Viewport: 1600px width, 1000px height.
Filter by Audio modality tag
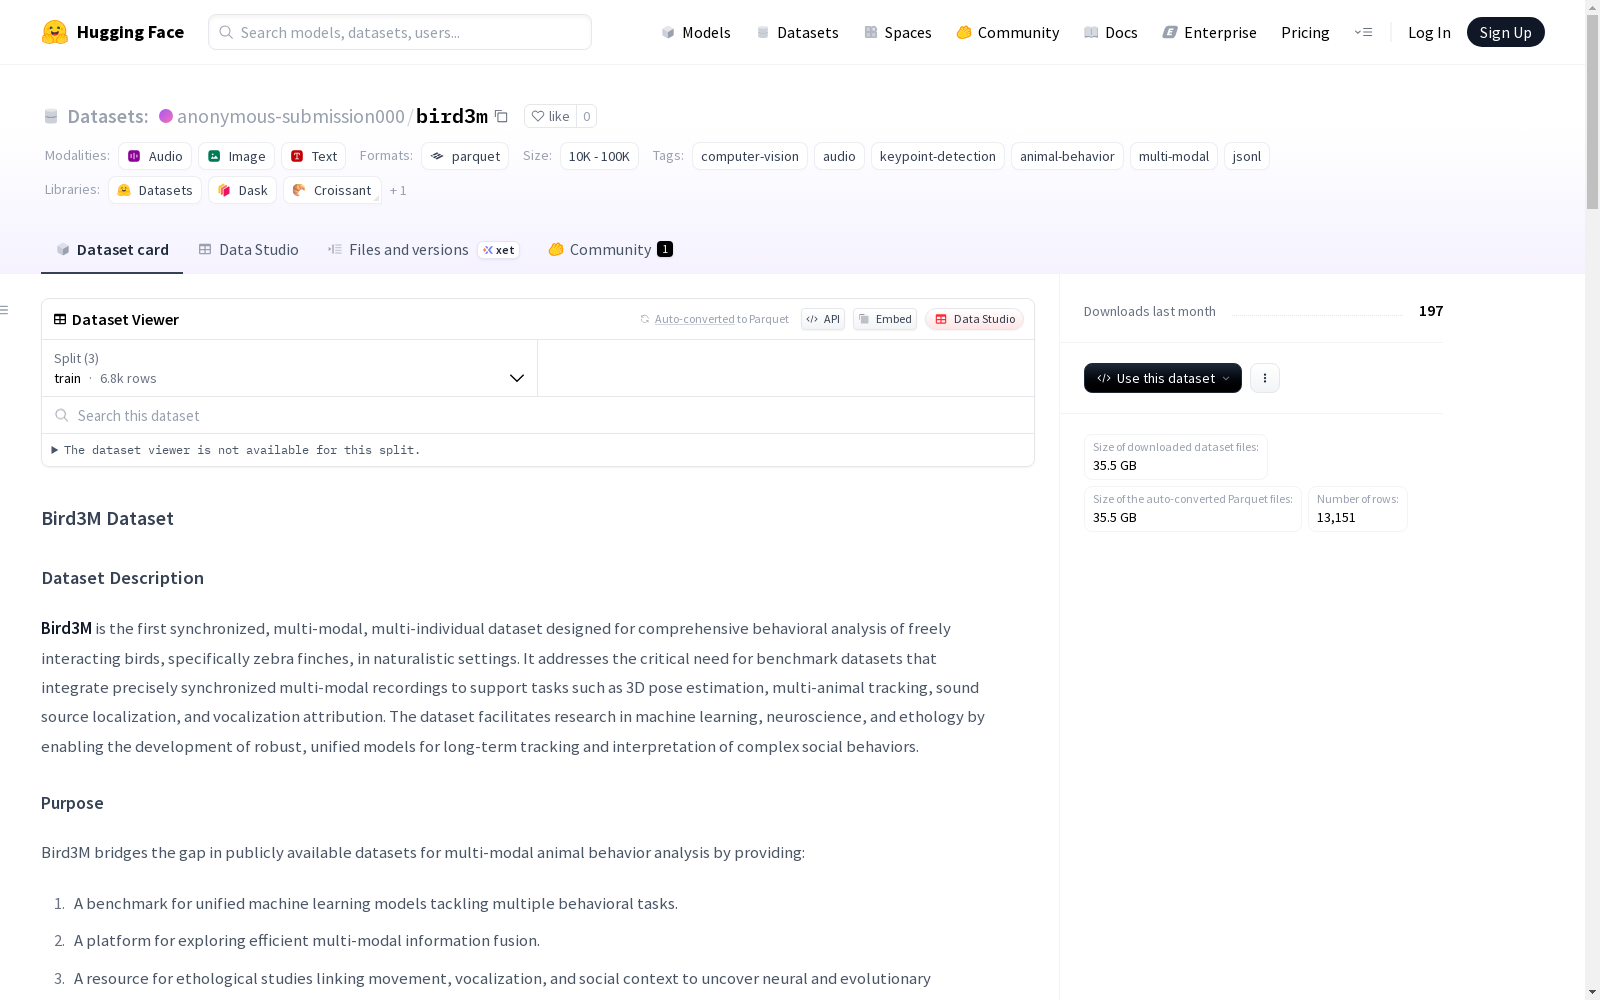coord(155,156)
